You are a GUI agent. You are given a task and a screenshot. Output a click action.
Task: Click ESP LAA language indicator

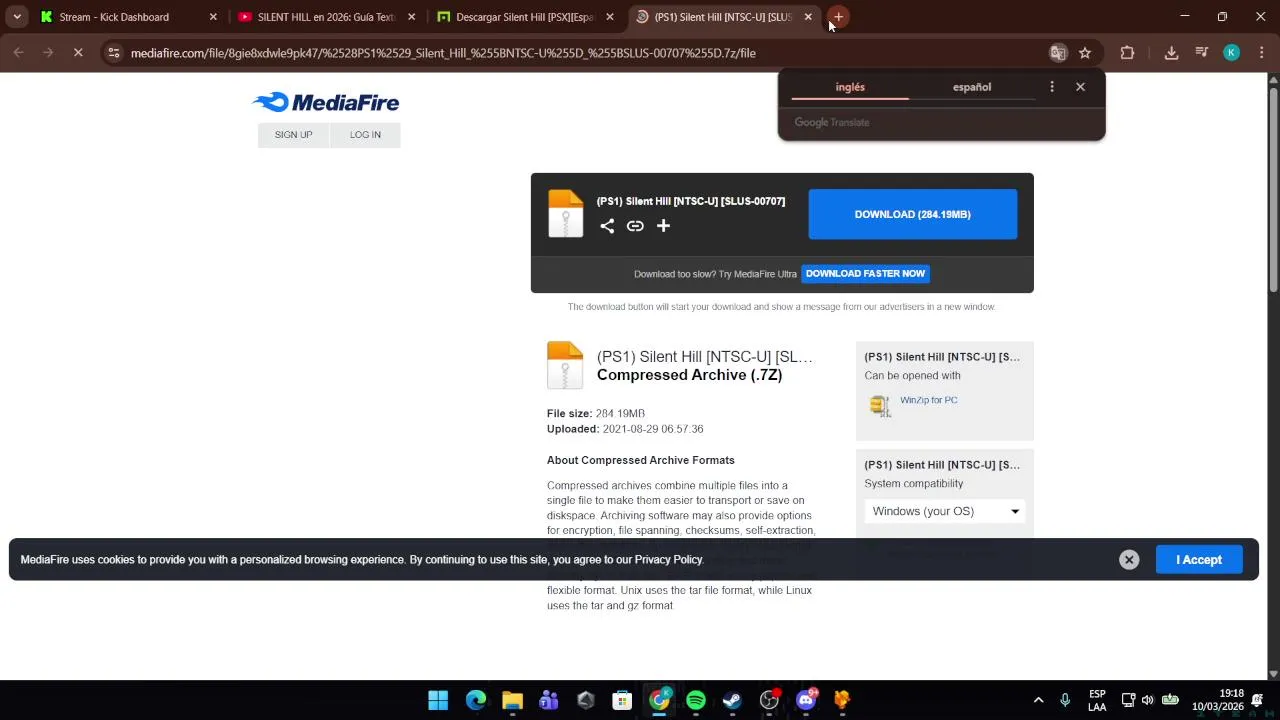(x=1097, y=700)
